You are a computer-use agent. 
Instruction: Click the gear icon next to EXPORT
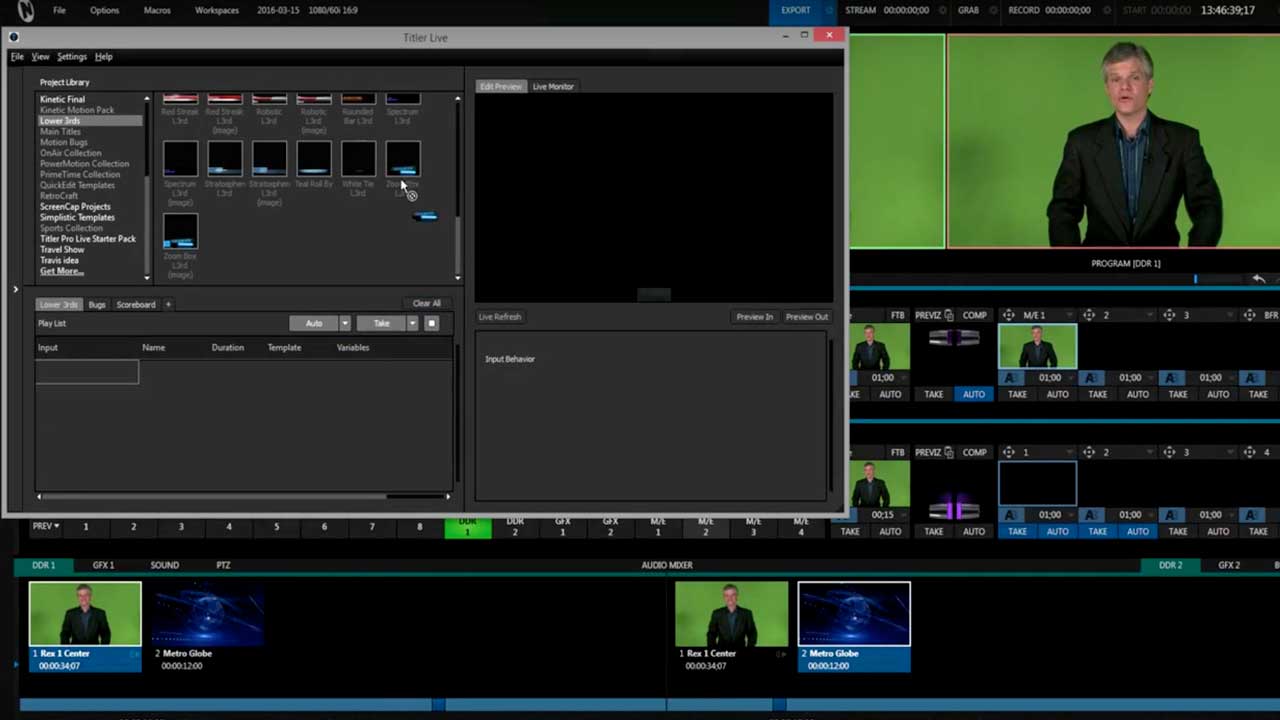point(829,11)
